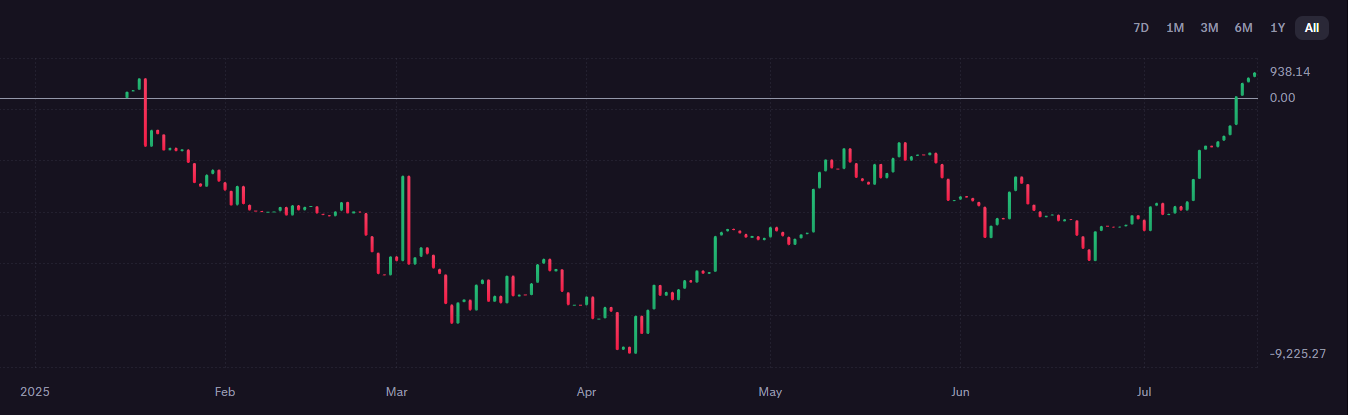Click the long green candle in early May

coord(814,210)
